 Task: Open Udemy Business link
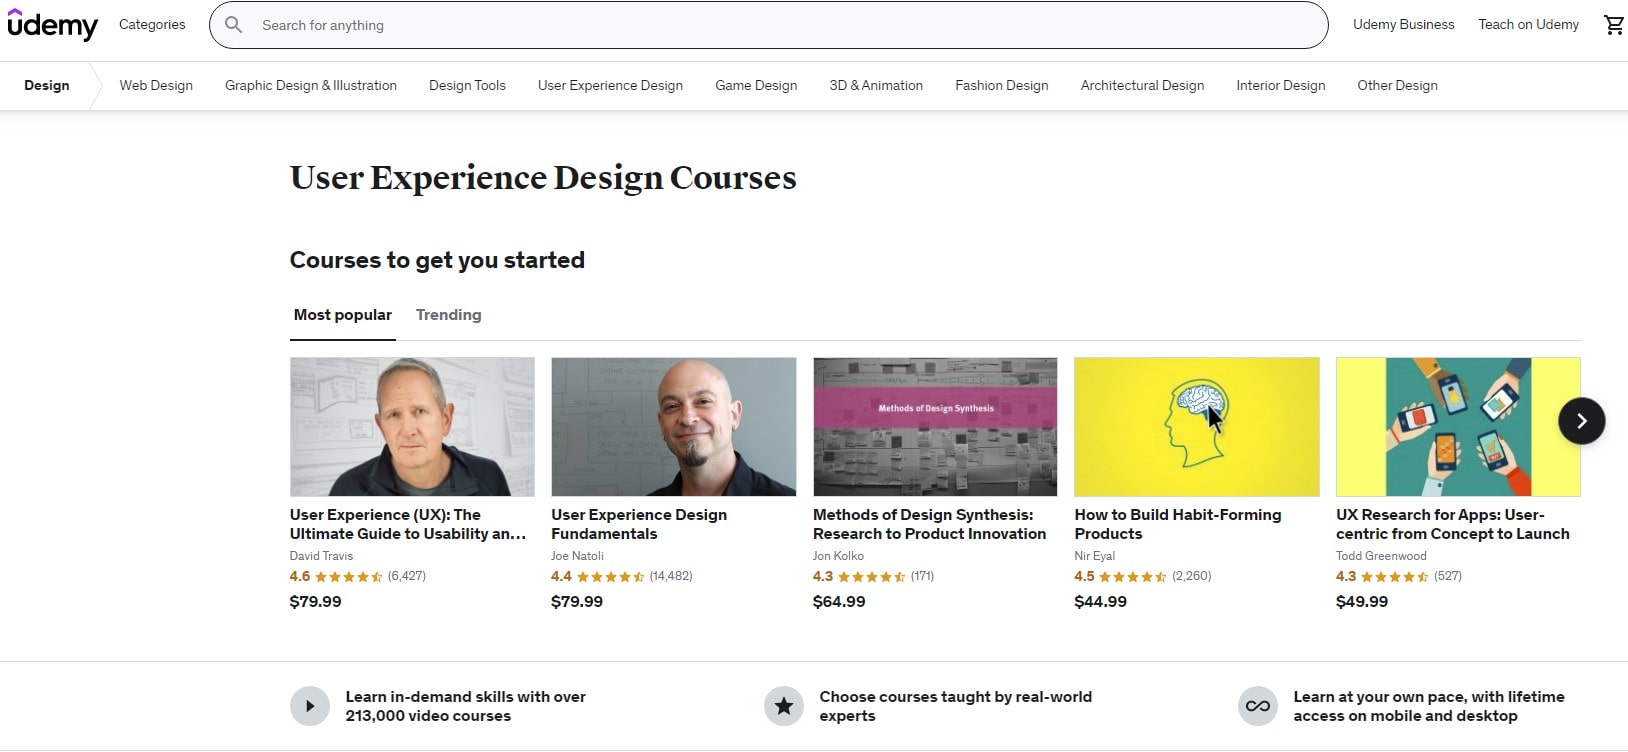click(x=1403, y=25)
